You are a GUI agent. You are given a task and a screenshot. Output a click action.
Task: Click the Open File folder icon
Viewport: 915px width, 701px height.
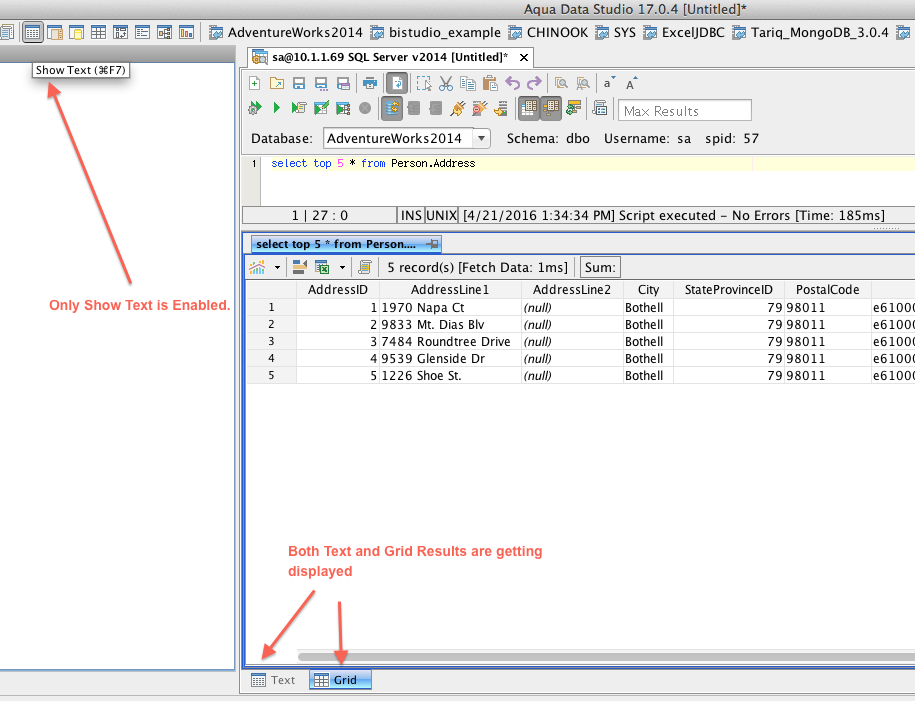click(277, 83)
